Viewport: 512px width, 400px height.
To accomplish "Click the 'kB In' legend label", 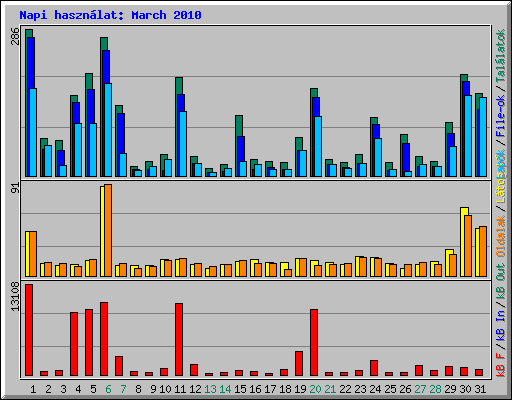I will tap(501, 326).
